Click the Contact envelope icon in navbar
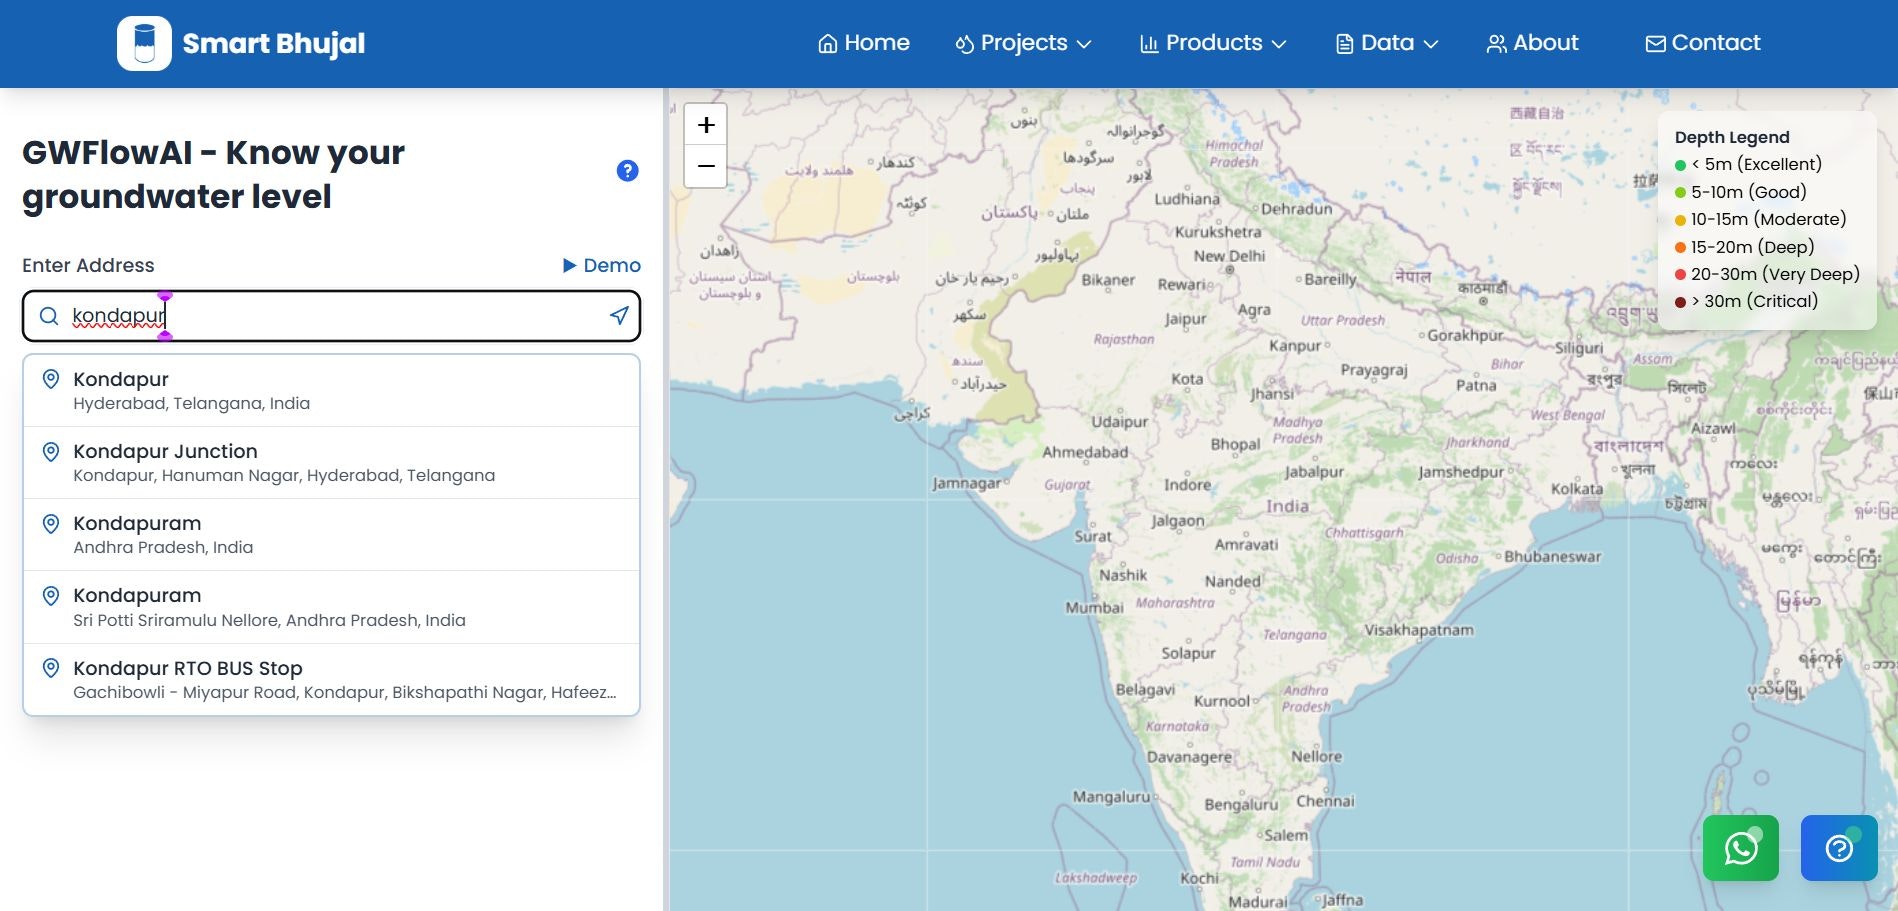 pyautogui.click(x=1656, y=44)
